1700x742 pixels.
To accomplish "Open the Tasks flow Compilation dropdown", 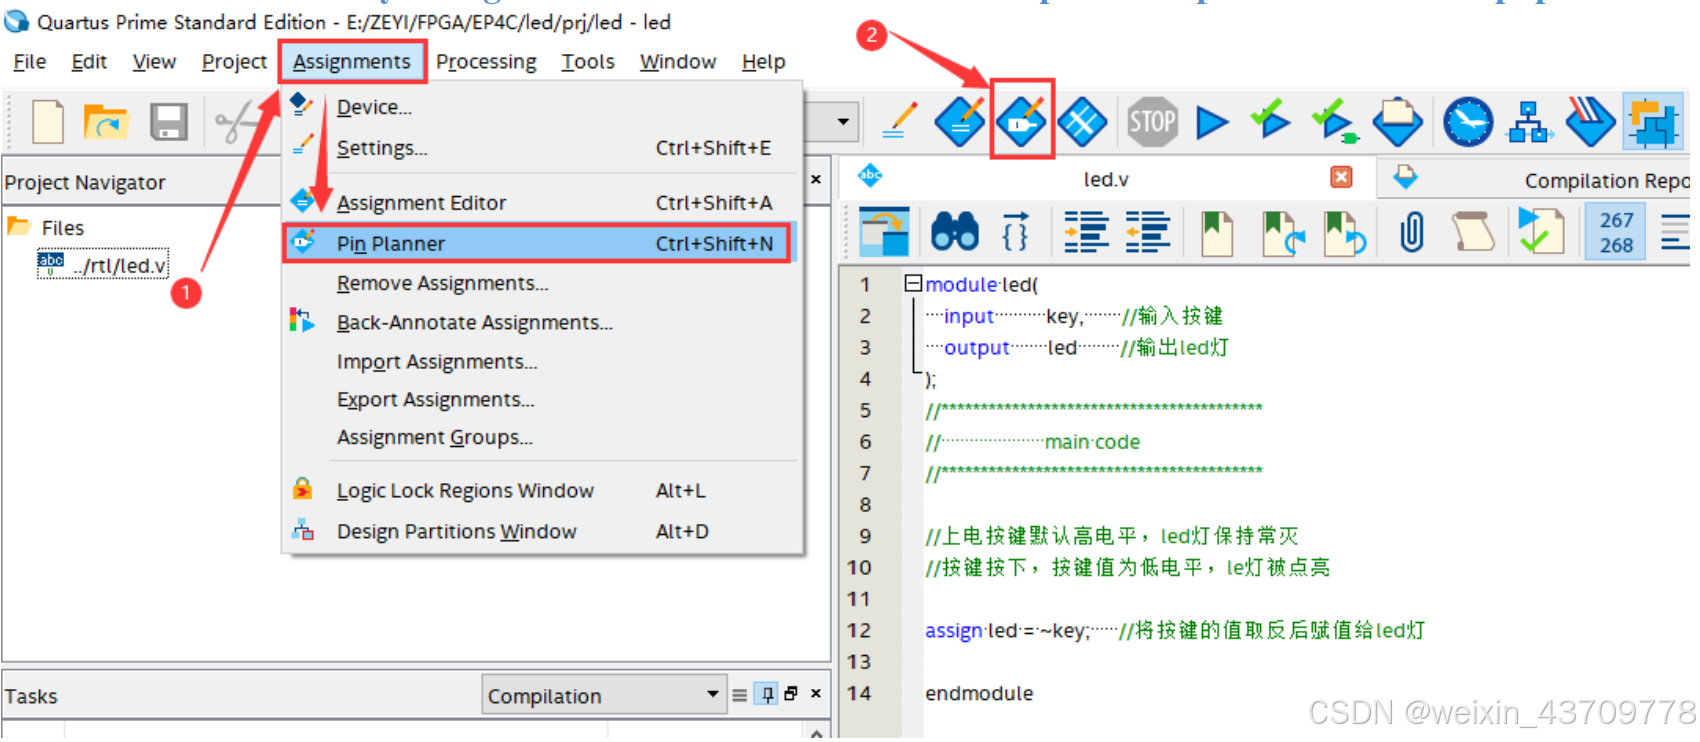I will (603, 695).
